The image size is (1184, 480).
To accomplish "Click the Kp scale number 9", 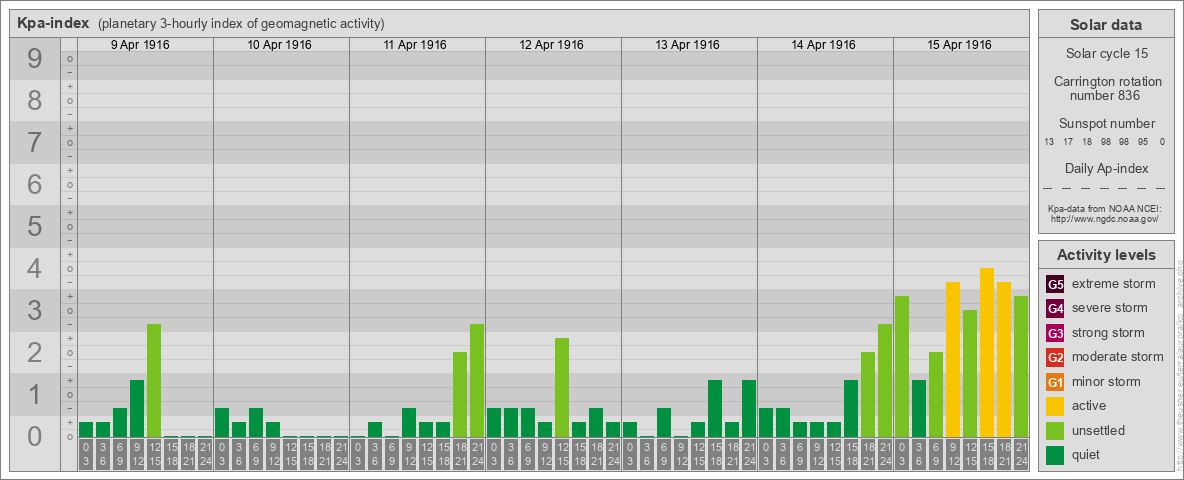I will click(x=34, y=59).
